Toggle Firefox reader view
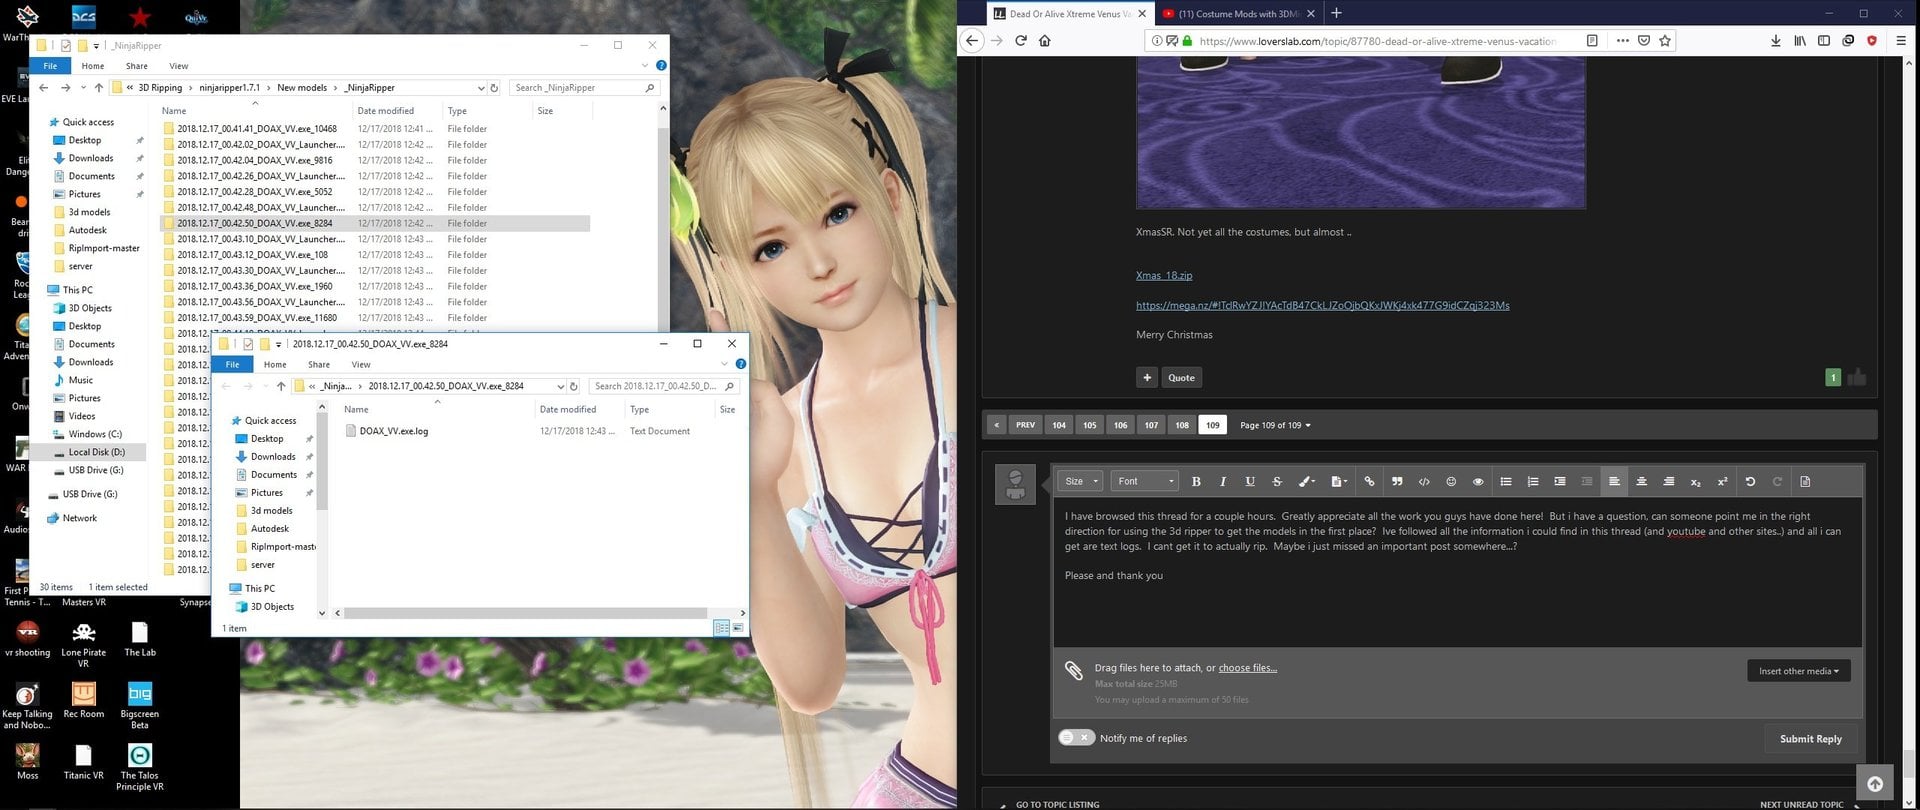The image size is (1920, 810). [x=1592, y=41]
